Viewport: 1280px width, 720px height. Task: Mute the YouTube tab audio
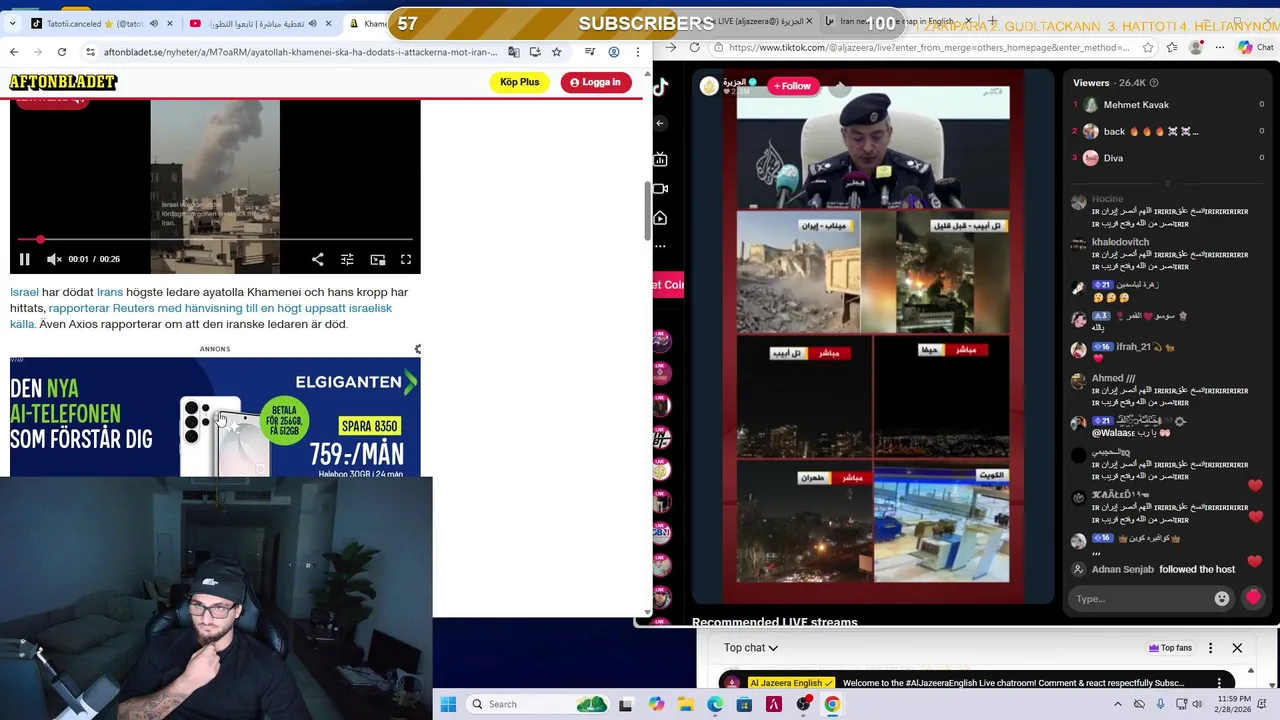[312, 23]
